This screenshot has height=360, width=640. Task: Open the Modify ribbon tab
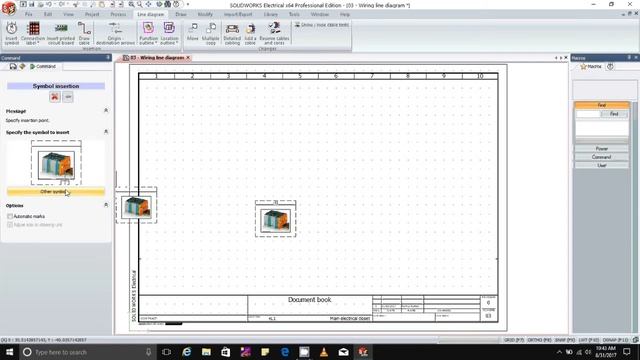point(205,14)
